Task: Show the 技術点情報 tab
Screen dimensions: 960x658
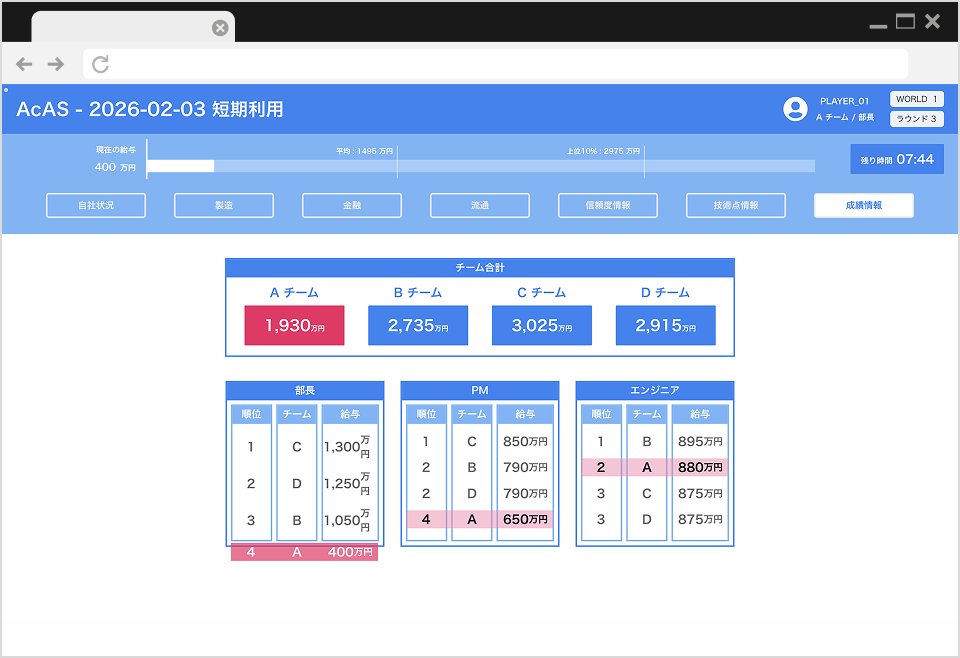Action: point(736,205)
